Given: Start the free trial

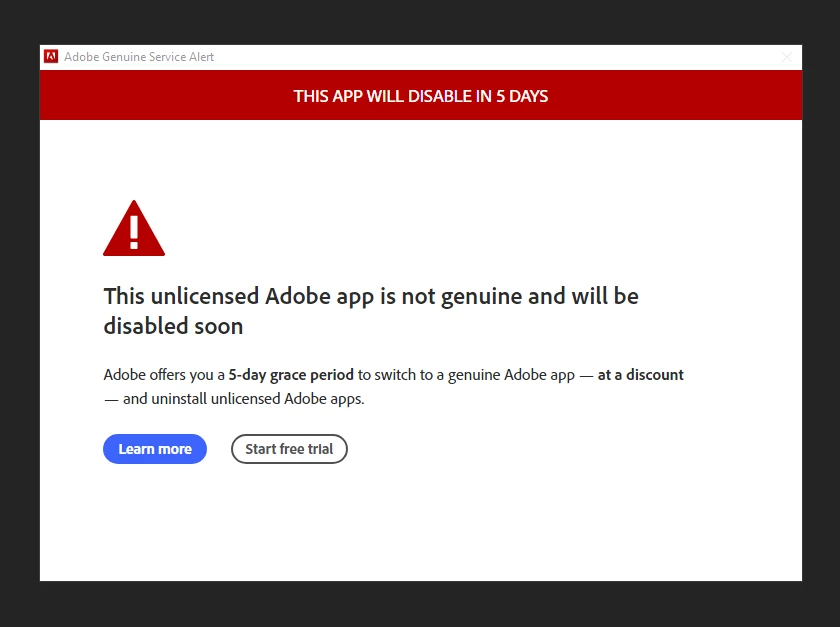Looking at the screenshot, I should pos(289,449).
